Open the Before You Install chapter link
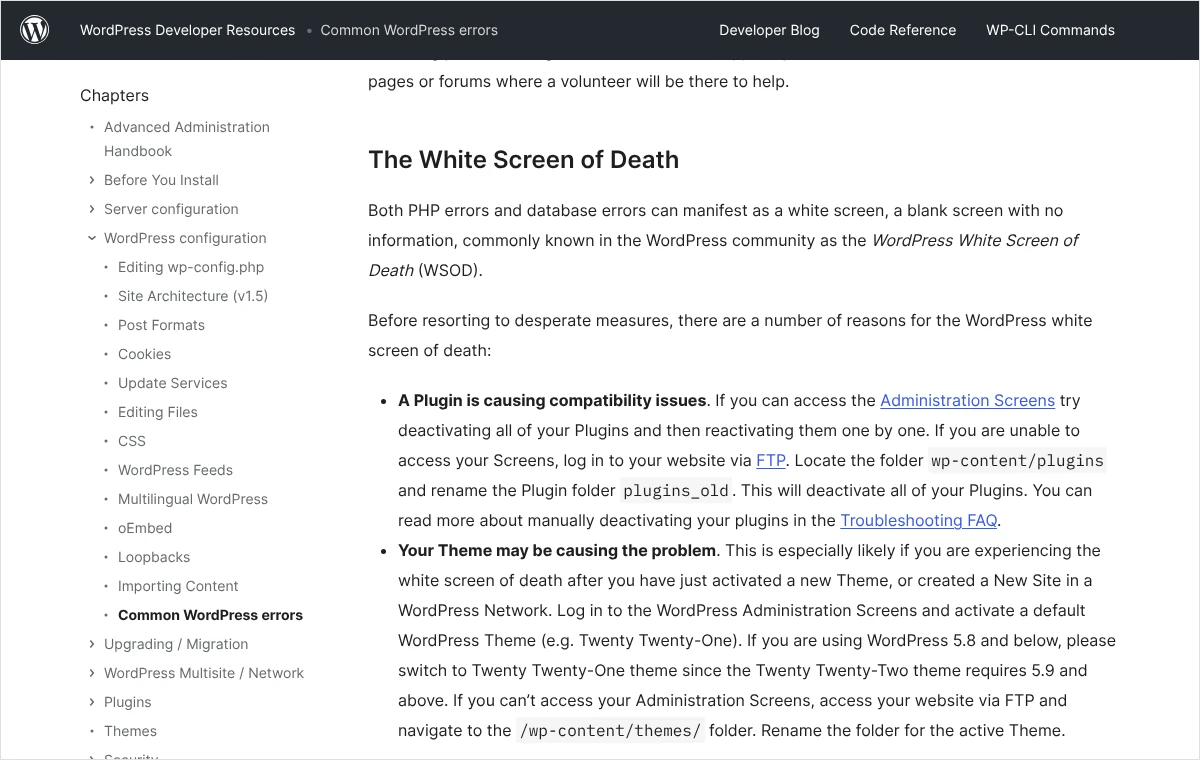Image resolution: width=1200 pixels, height=760 pixels. pyautogui.click(x=161, y=180)
